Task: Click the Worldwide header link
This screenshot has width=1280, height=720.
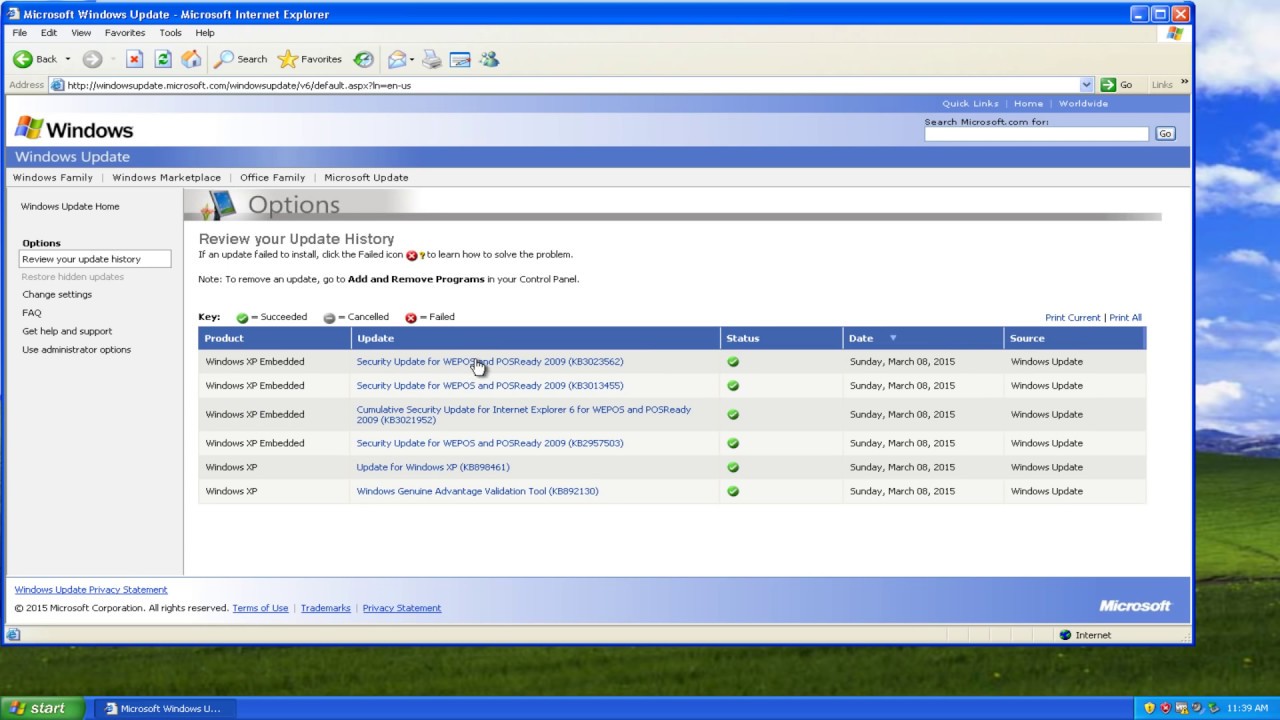Action: click(1083, 104)
